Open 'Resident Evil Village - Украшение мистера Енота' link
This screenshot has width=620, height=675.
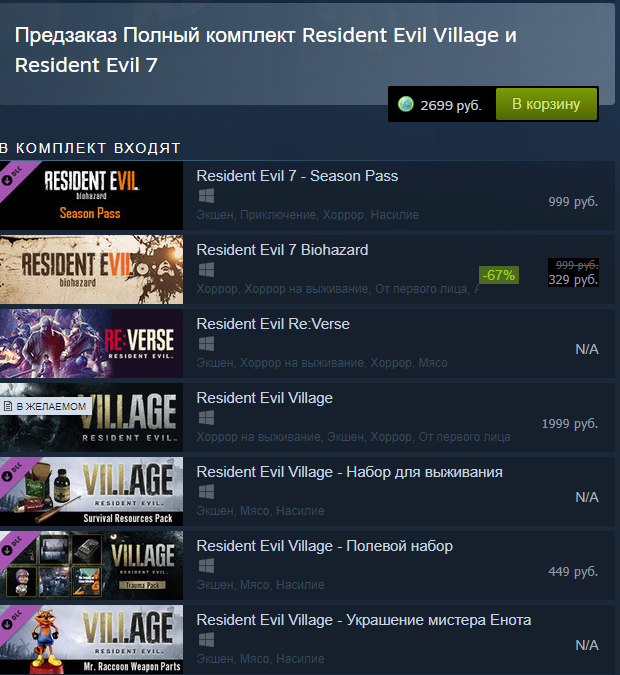(x=364, y=620)
